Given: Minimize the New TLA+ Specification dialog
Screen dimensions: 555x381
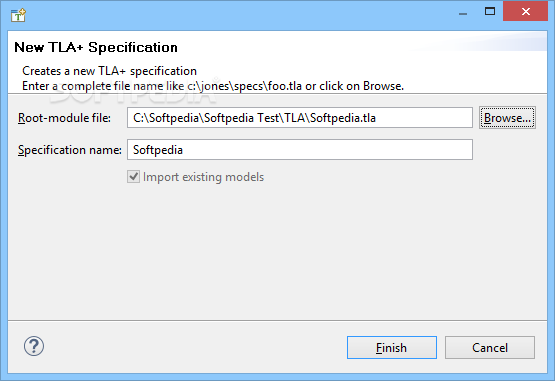Looking at the screenshot, I should (463, 12).
